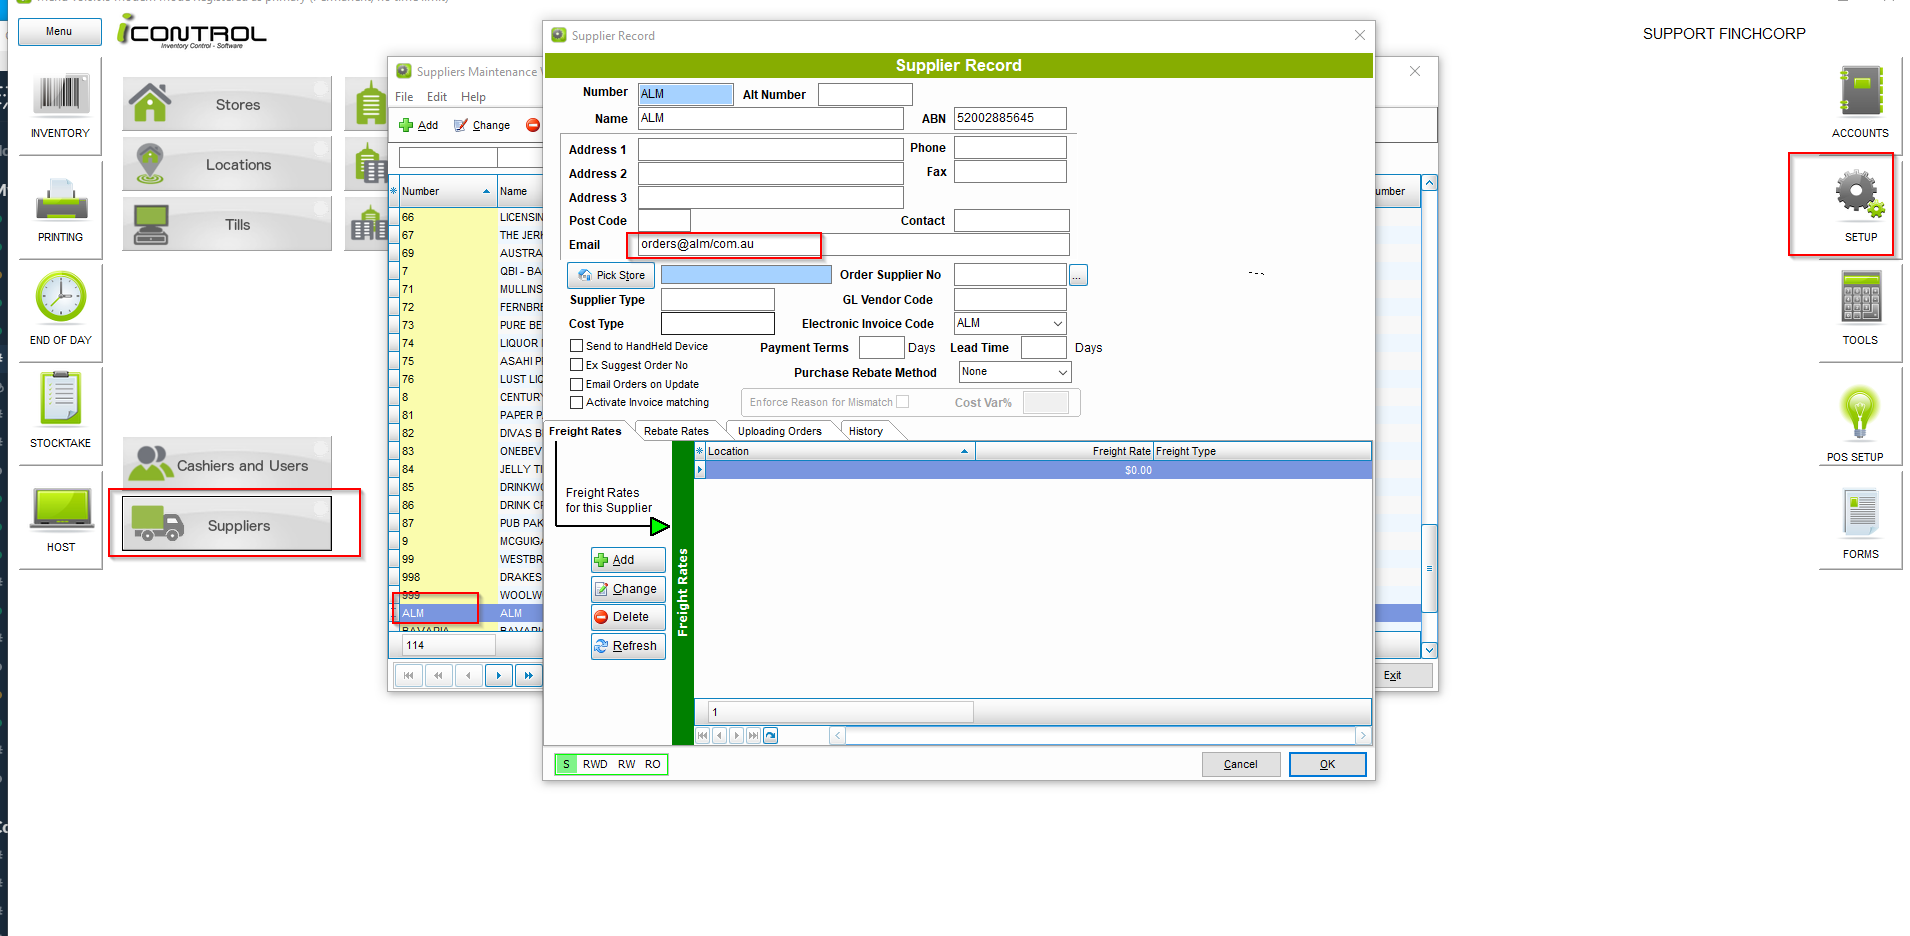Open the Host laptop icon
The height and width of the screenshot is (936, 1910).
(x=62, y=510)
